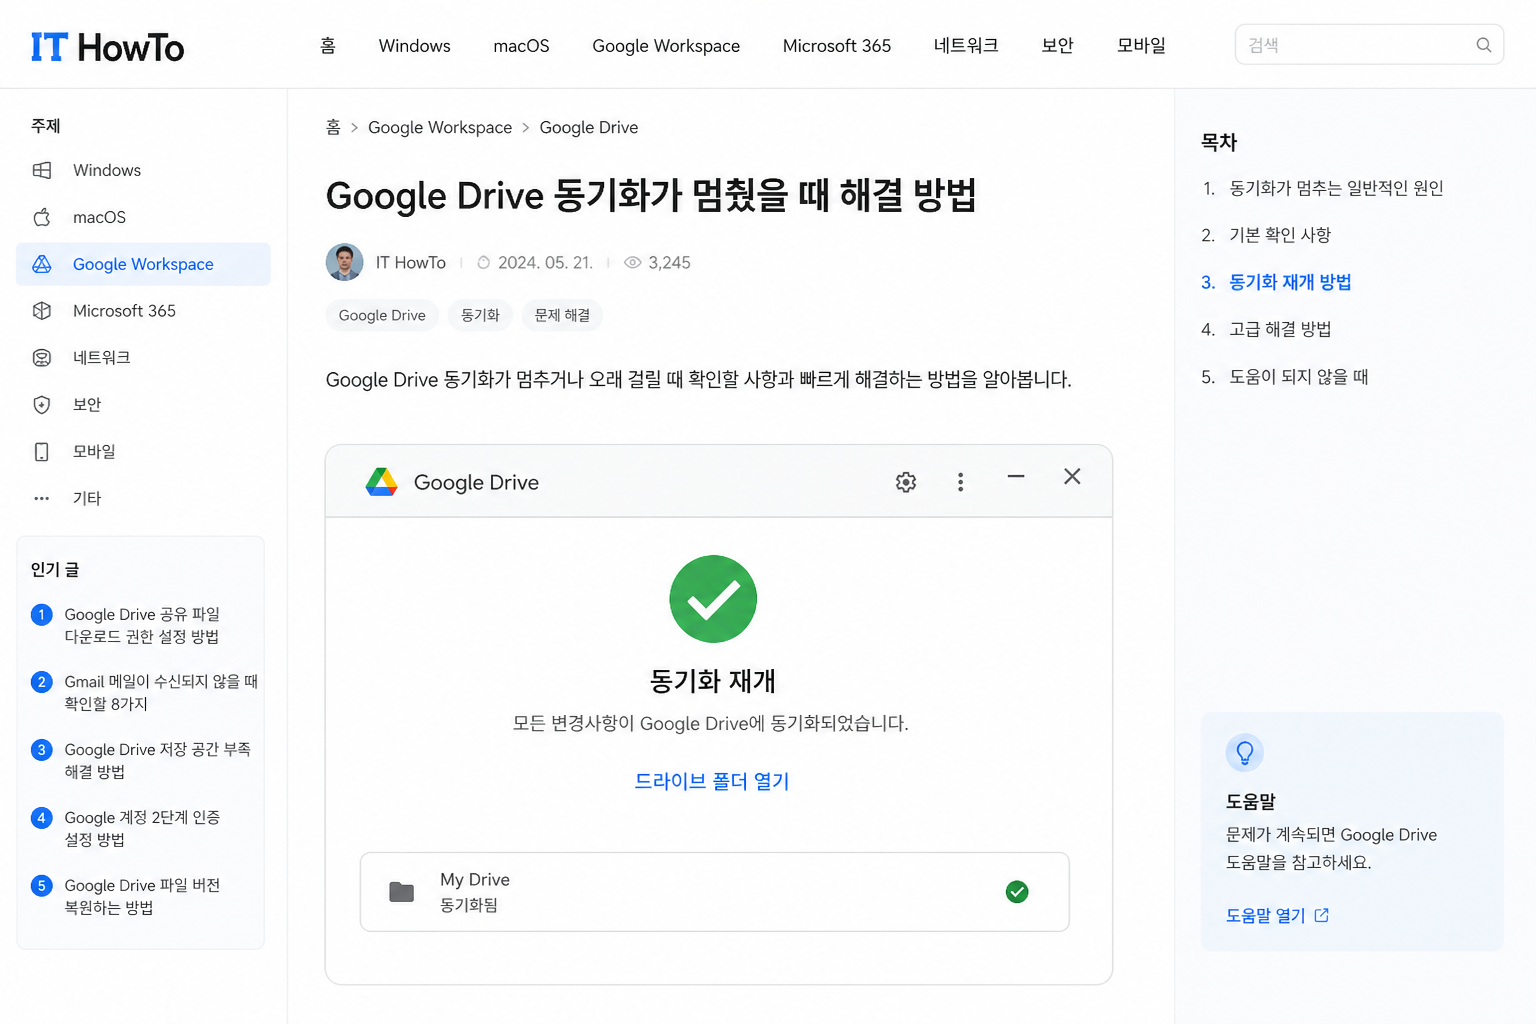Click the 3,245 view count
The width and height of the screenshot is (1536, 1024).
[x=669, y=263]
